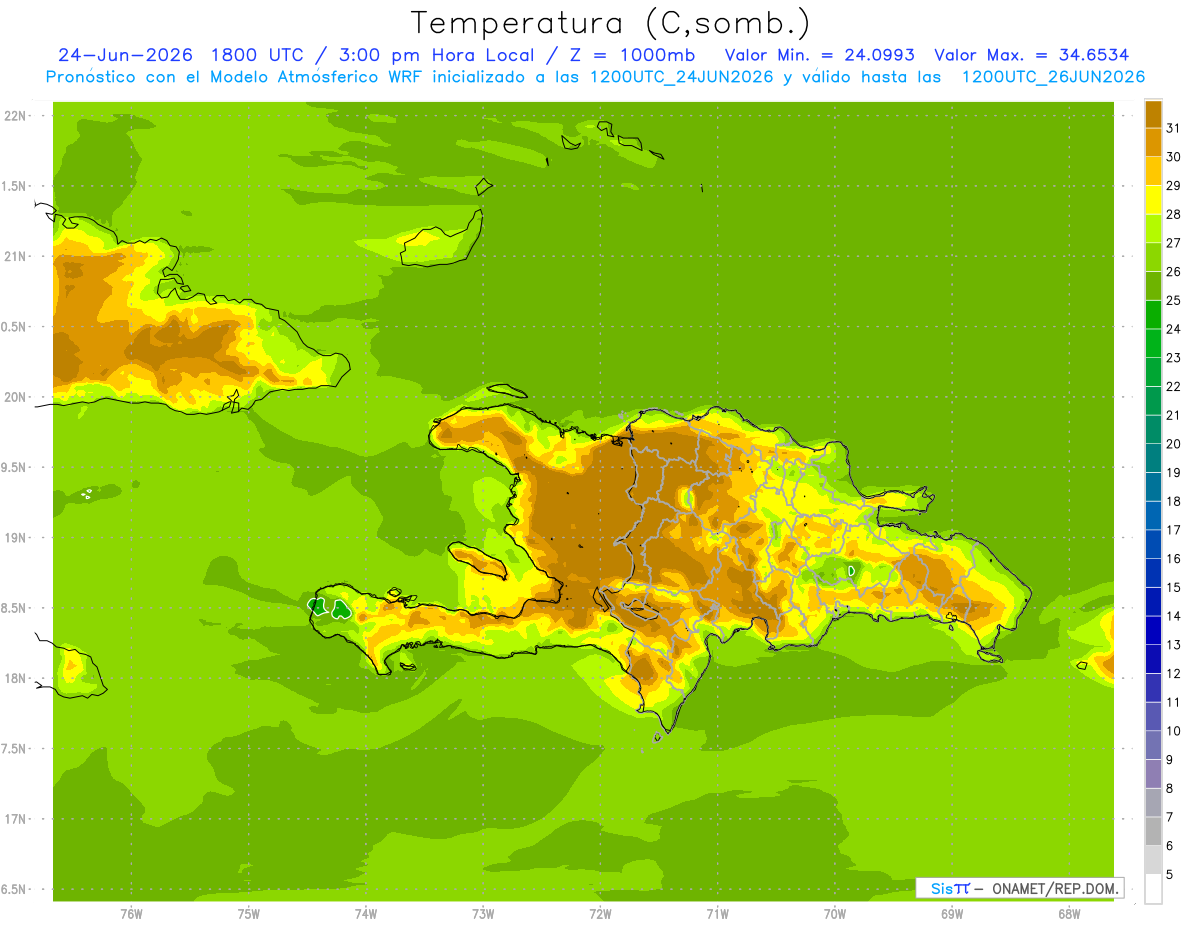Click the "6.5N" latitude axis label
The width and height of the screenshot is (1200, 927).
pos(15,889)
